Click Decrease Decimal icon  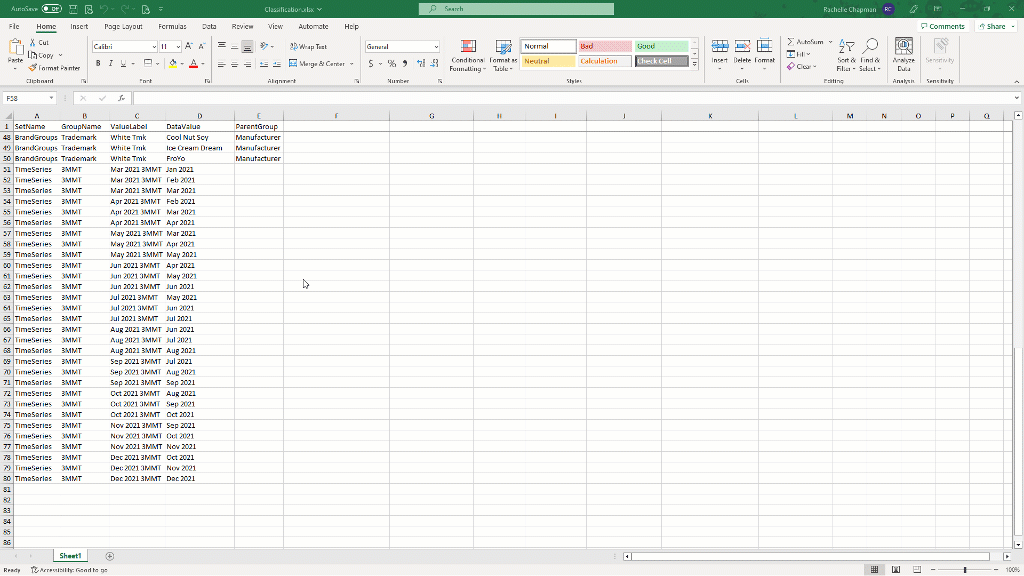pyautogui.click(x=434, y=64)
